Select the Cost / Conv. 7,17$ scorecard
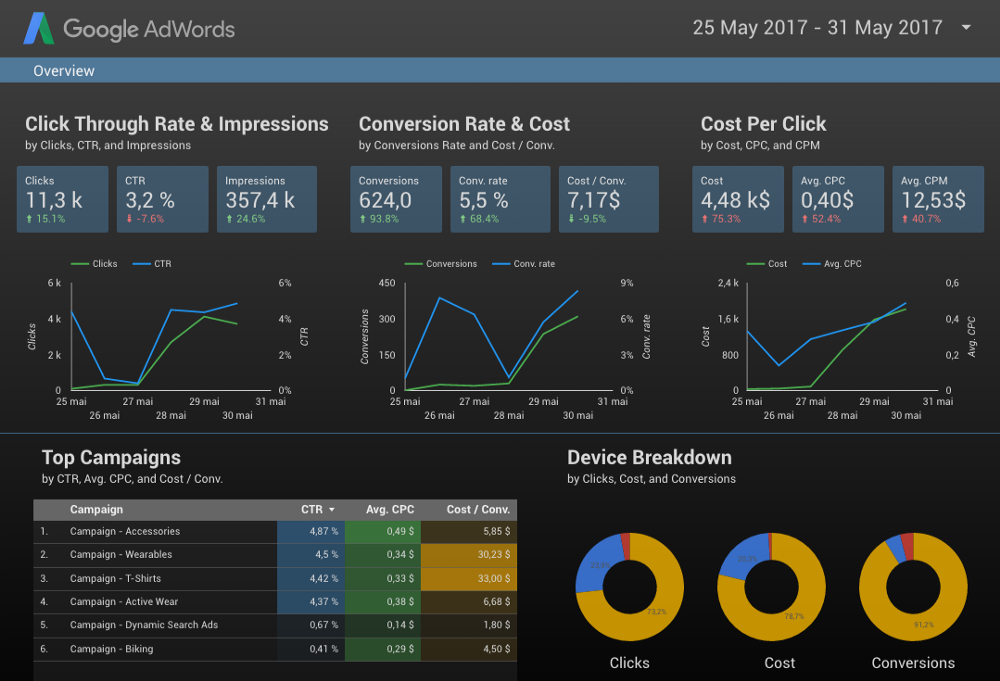Viewport: 1000px width, 681px height. pos(608,199)
